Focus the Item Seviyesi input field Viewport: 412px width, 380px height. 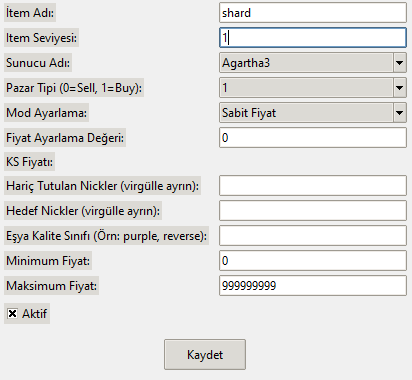click(x=313, y=38)
